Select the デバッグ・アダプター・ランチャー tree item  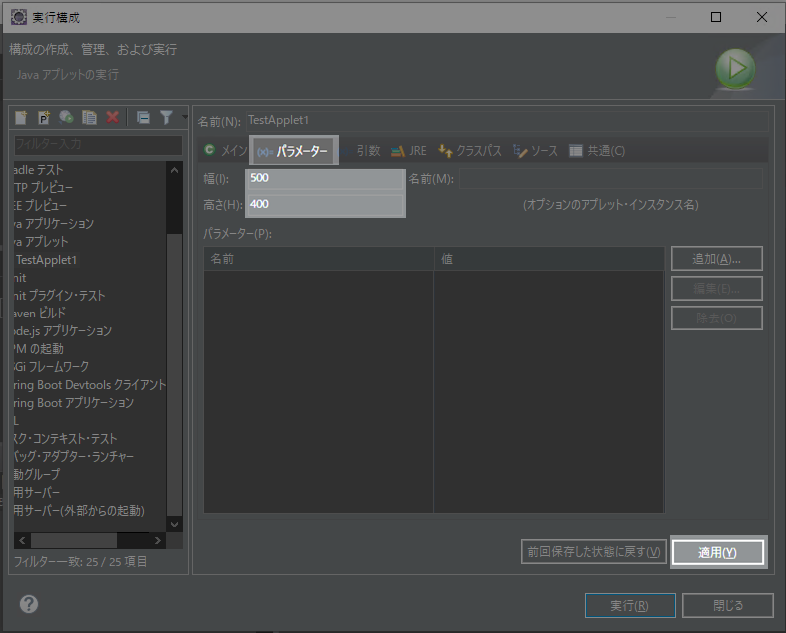(x=74, y=457)
